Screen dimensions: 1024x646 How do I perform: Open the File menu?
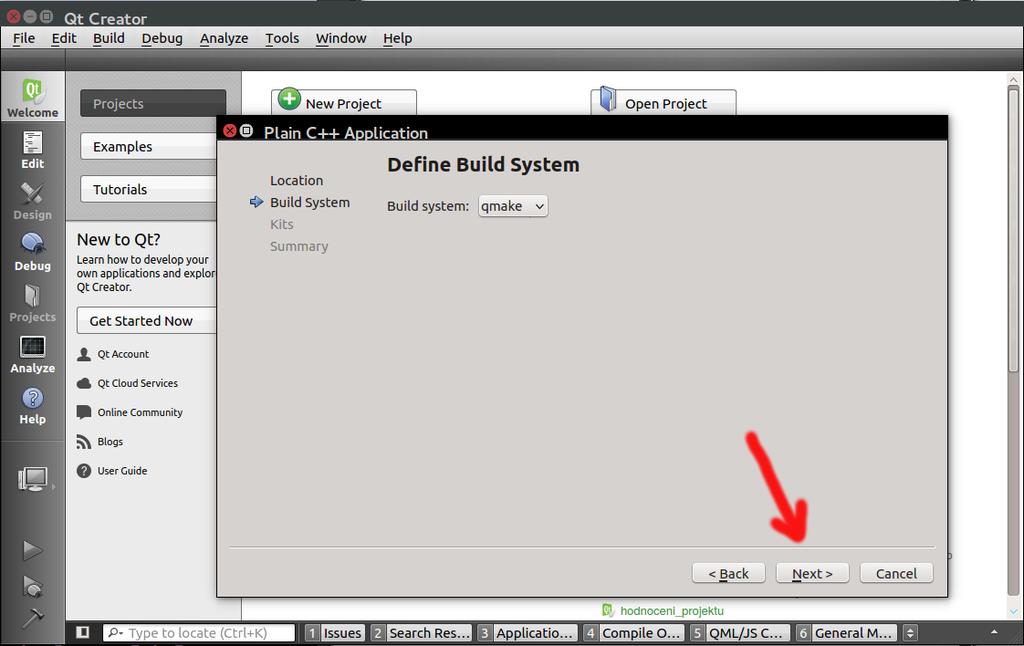[24, 38]
